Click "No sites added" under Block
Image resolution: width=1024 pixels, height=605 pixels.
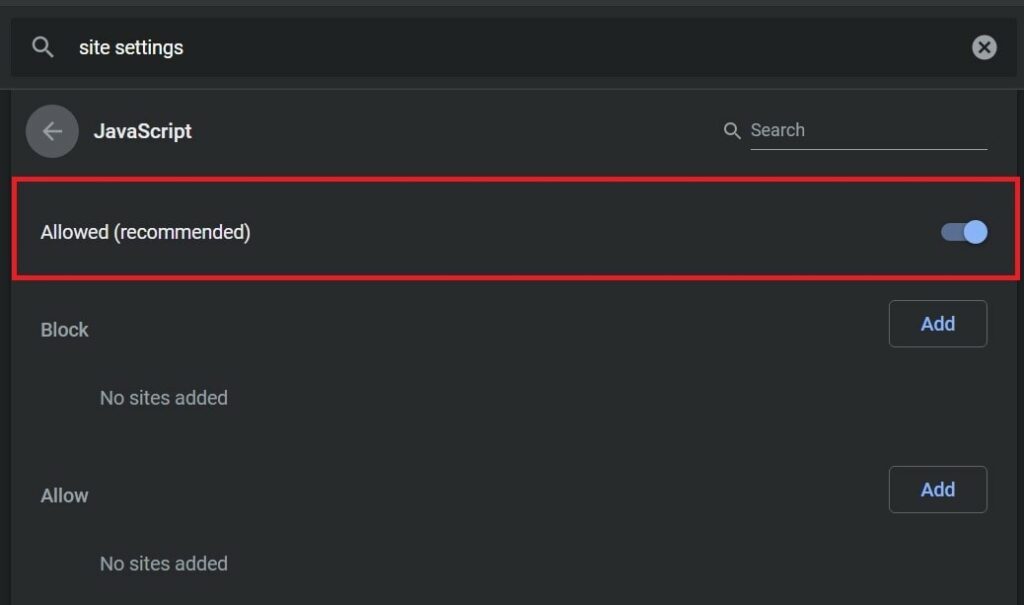[164, 398]
